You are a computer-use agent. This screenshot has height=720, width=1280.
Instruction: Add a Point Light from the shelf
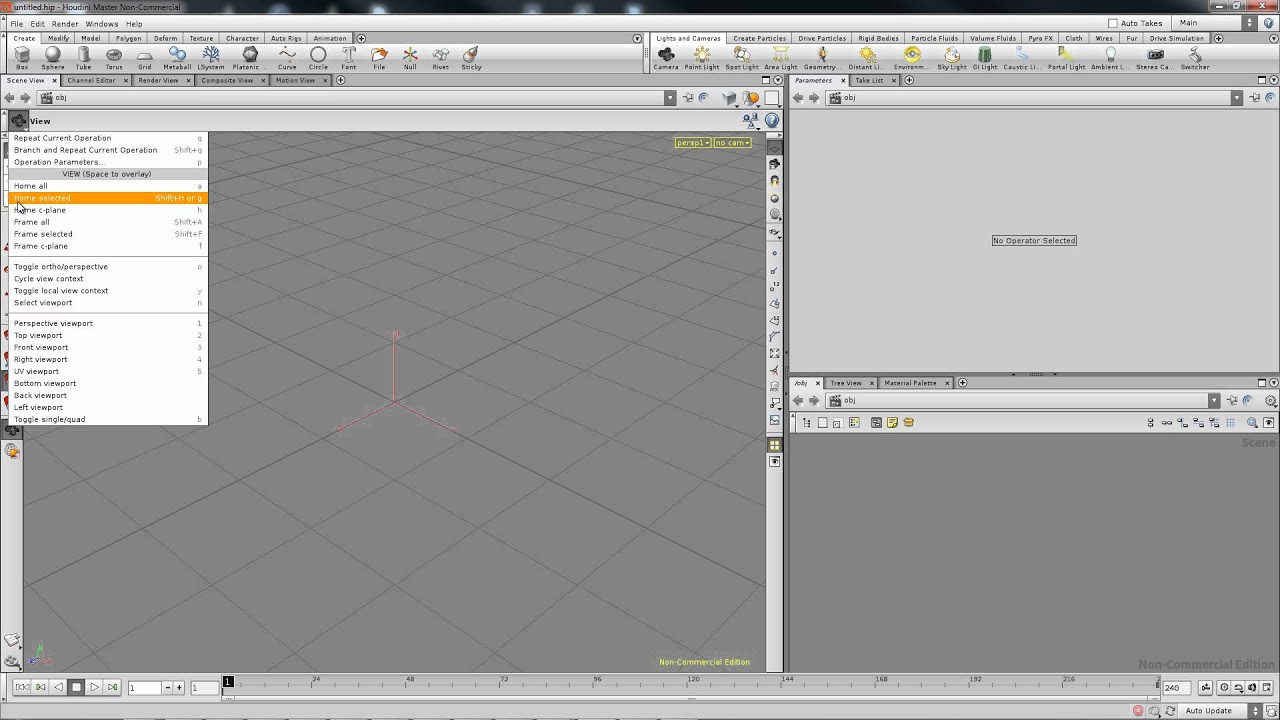click(702, 59)
